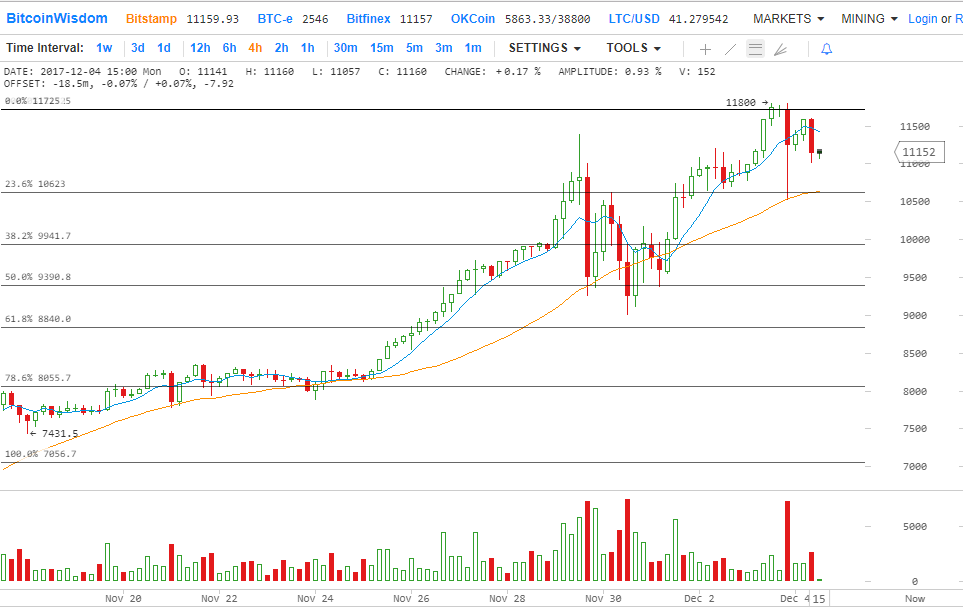Select the trend line drawing tool

pos(730,48)
